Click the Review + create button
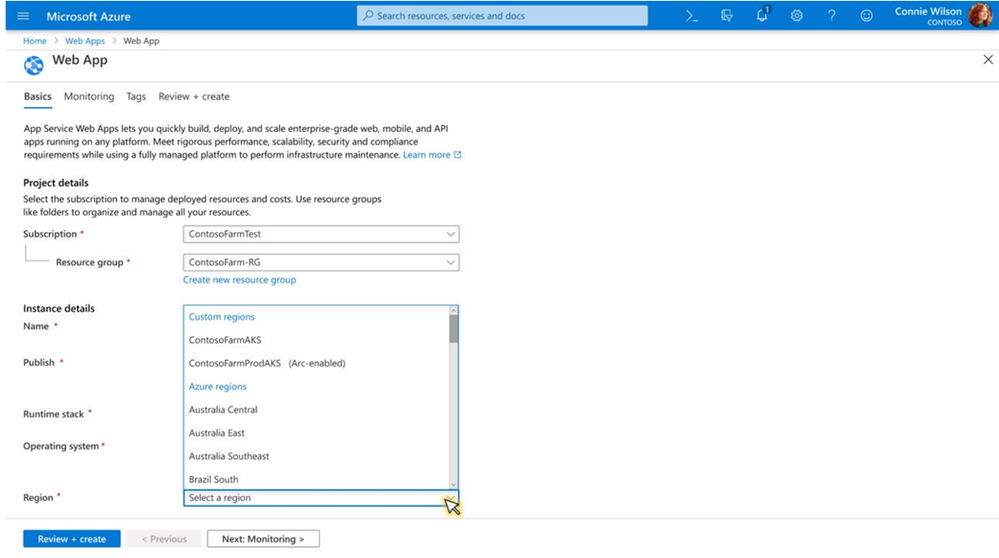The width and height of the screenshot is (999, 558). (x=71, y=539)
